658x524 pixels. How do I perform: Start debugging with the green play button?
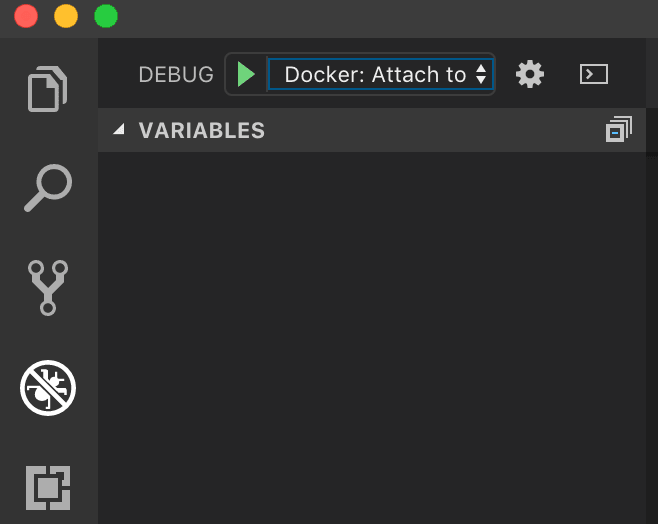pos(246,74)
